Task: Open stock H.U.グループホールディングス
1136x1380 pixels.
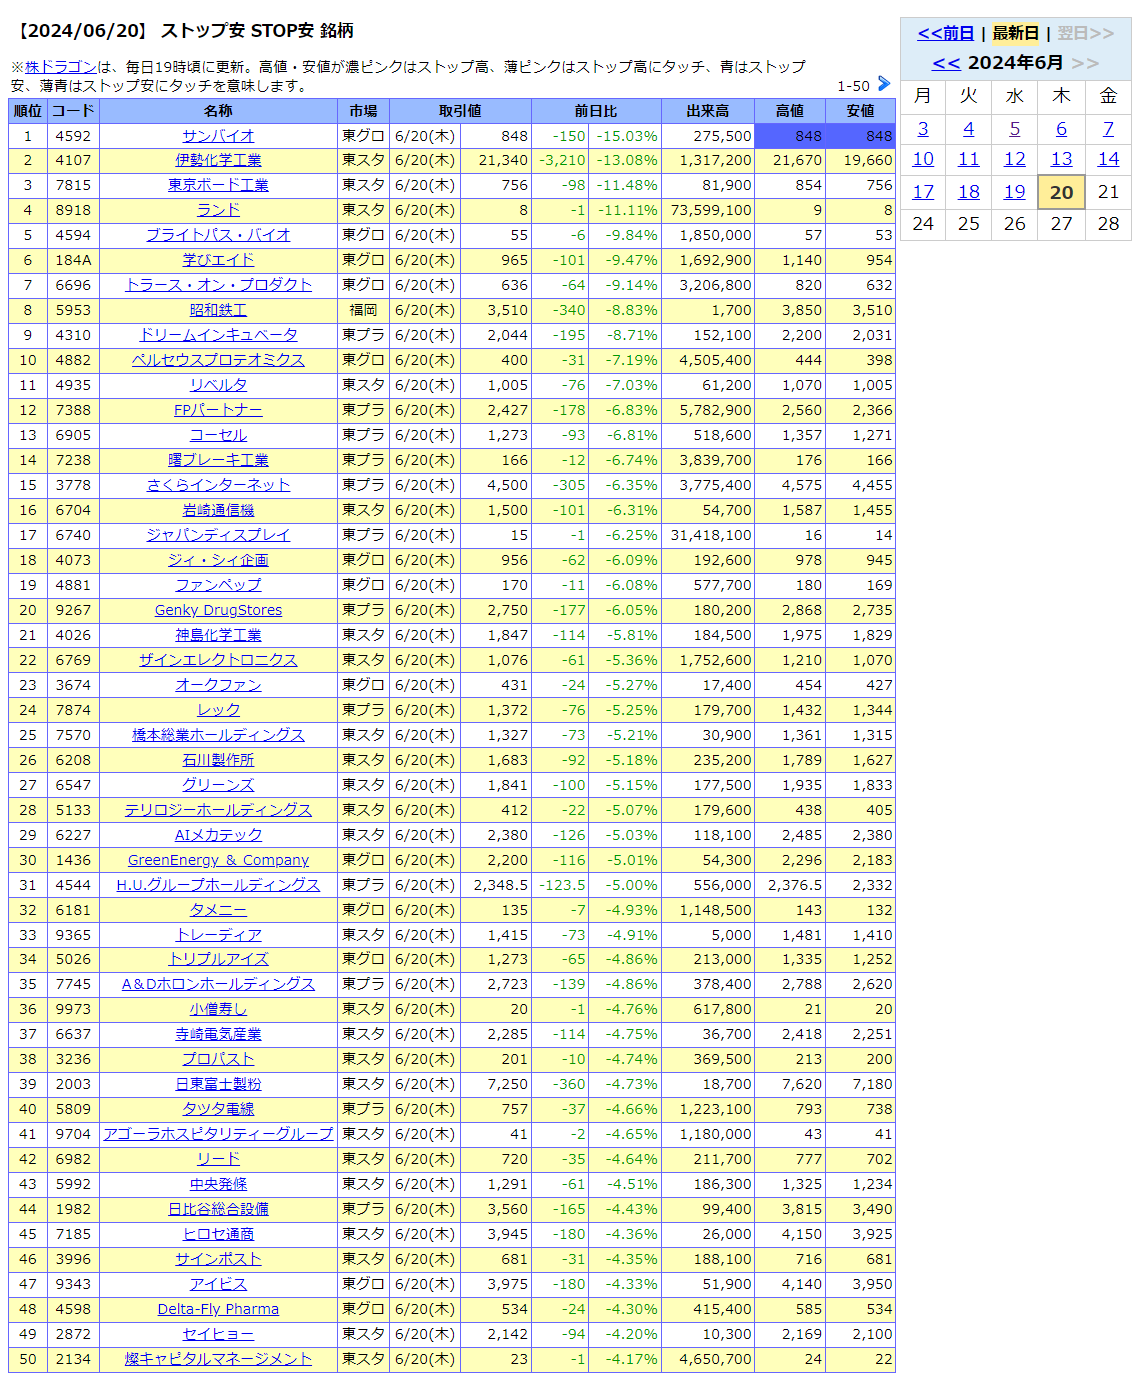Action: point(218,886)
